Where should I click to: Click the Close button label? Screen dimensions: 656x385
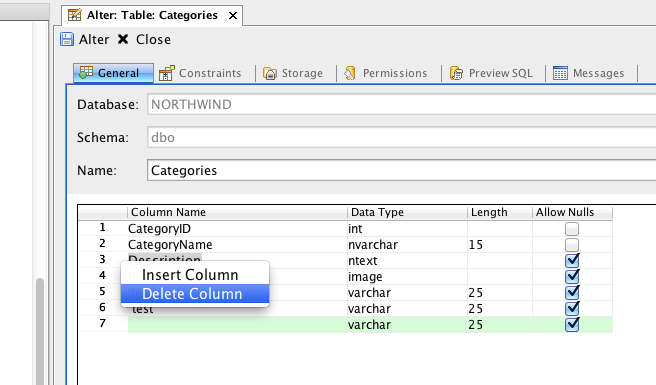tap(153, 39)
